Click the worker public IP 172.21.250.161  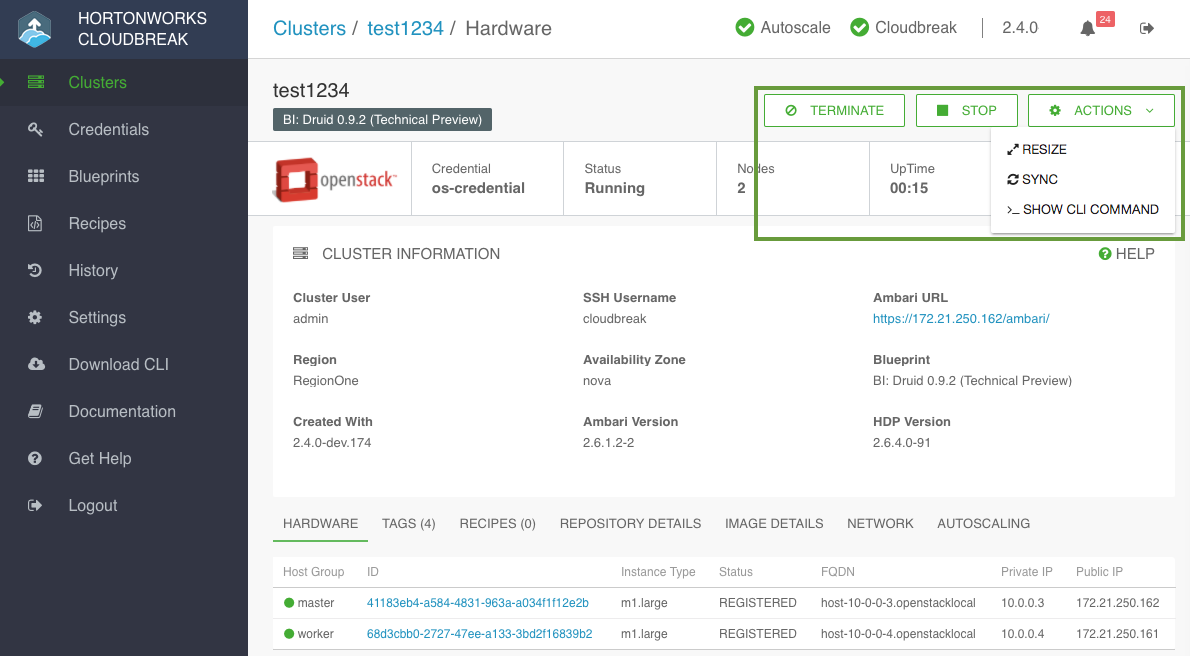coord(1117,634)
